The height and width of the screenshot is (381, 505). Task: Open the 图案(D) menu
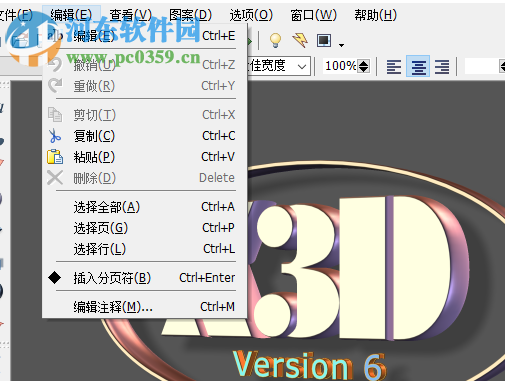(x=190, y=15)
